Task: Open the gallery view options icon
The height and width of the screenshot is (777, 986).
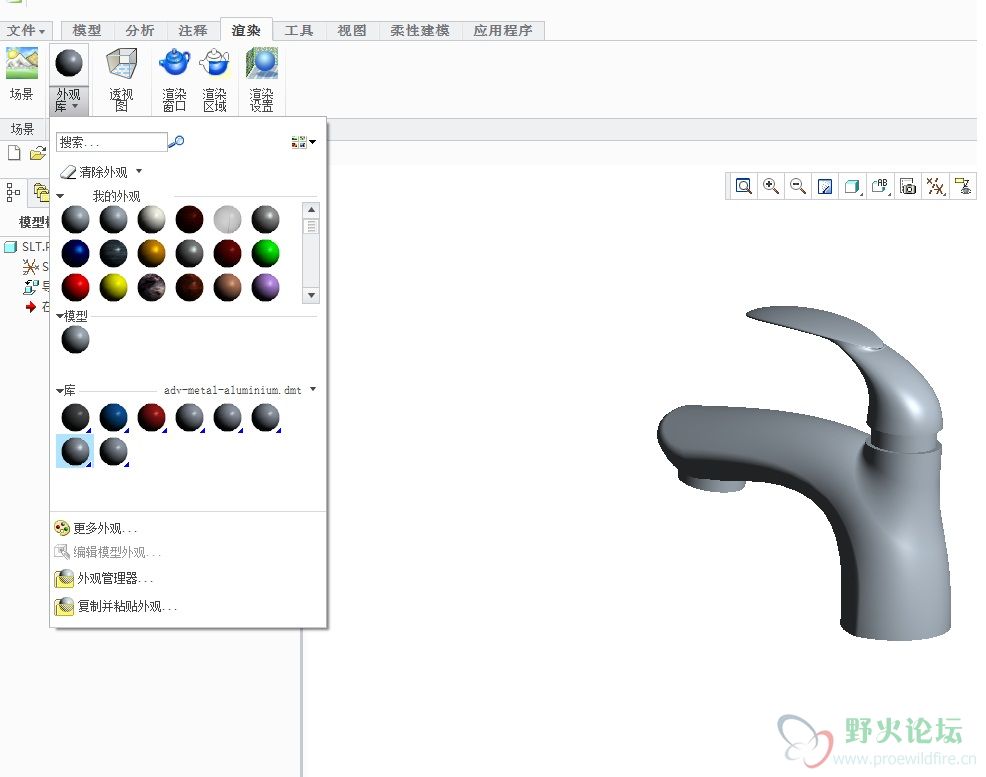Action: (303, 142)
